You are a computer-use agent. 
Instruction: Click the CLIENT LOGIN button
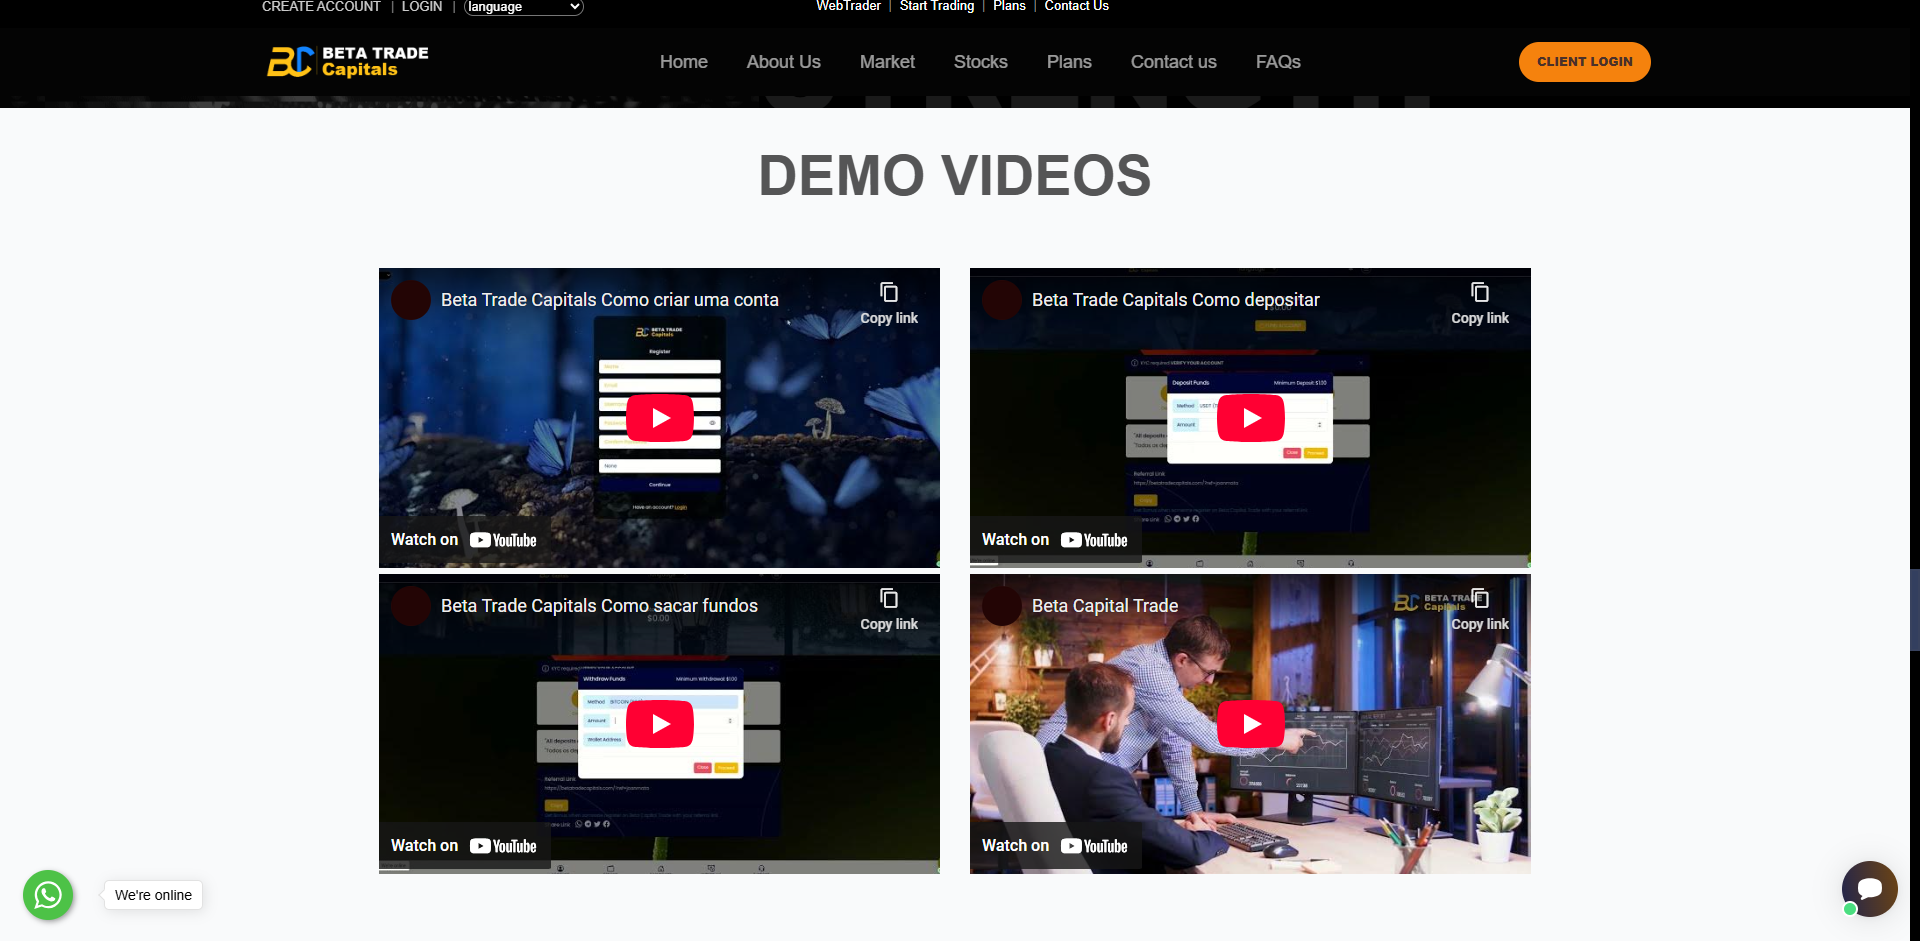click(x=1585, y=62)
